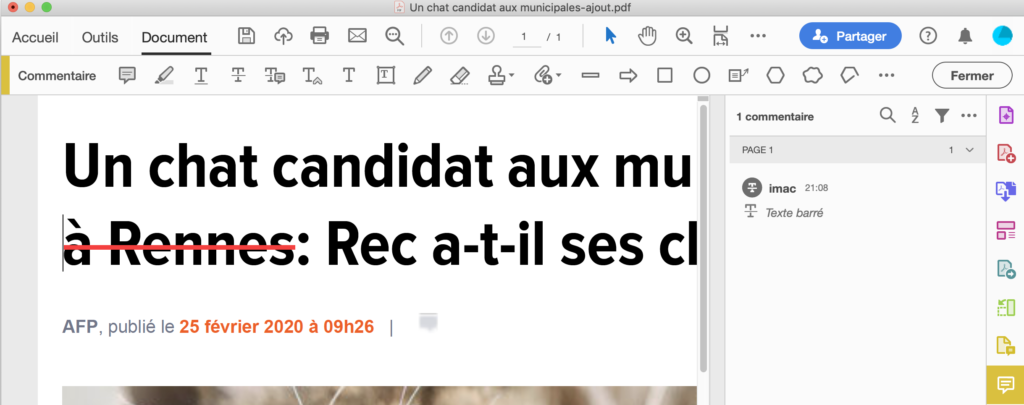Toggle fit page width scrolling icon
Screen dimensions: 1024x405
(720, 36)
